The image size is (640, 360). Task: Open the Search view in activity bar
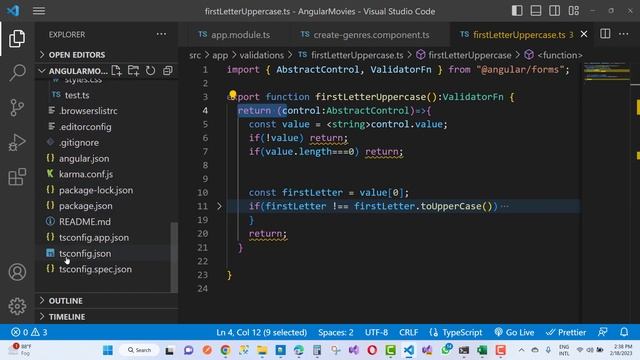17,73
